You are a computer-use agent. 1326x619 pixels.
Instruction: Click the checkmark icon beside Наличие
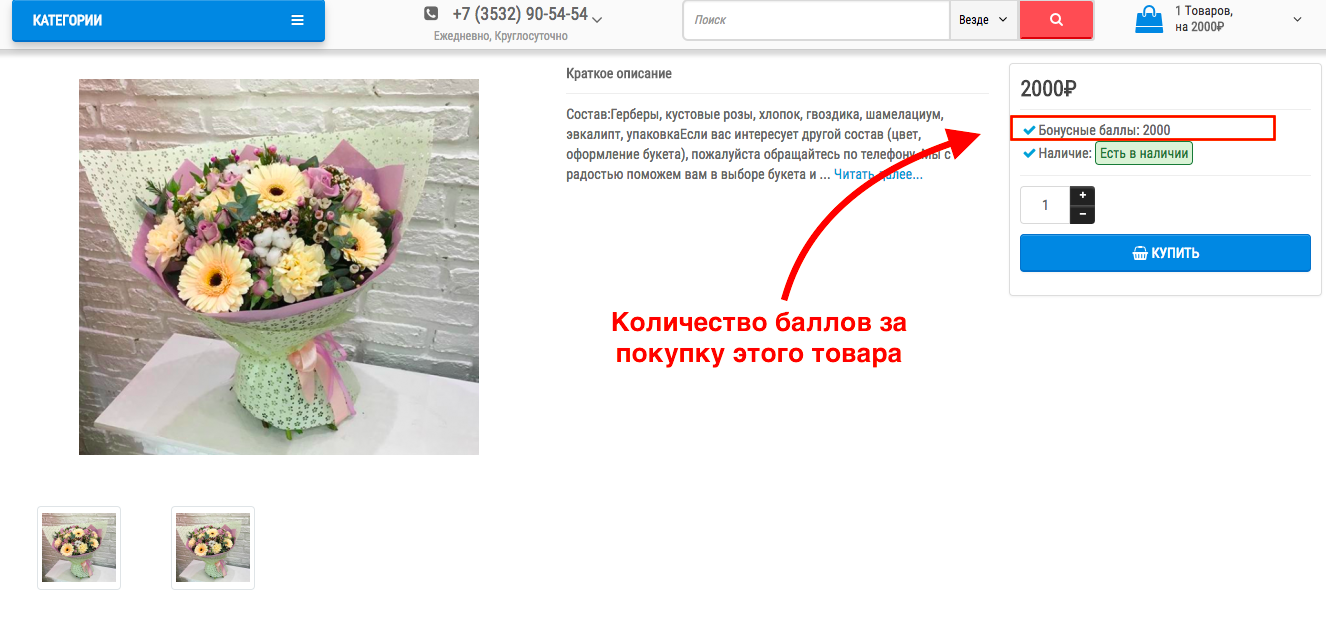click(1029, 153)
